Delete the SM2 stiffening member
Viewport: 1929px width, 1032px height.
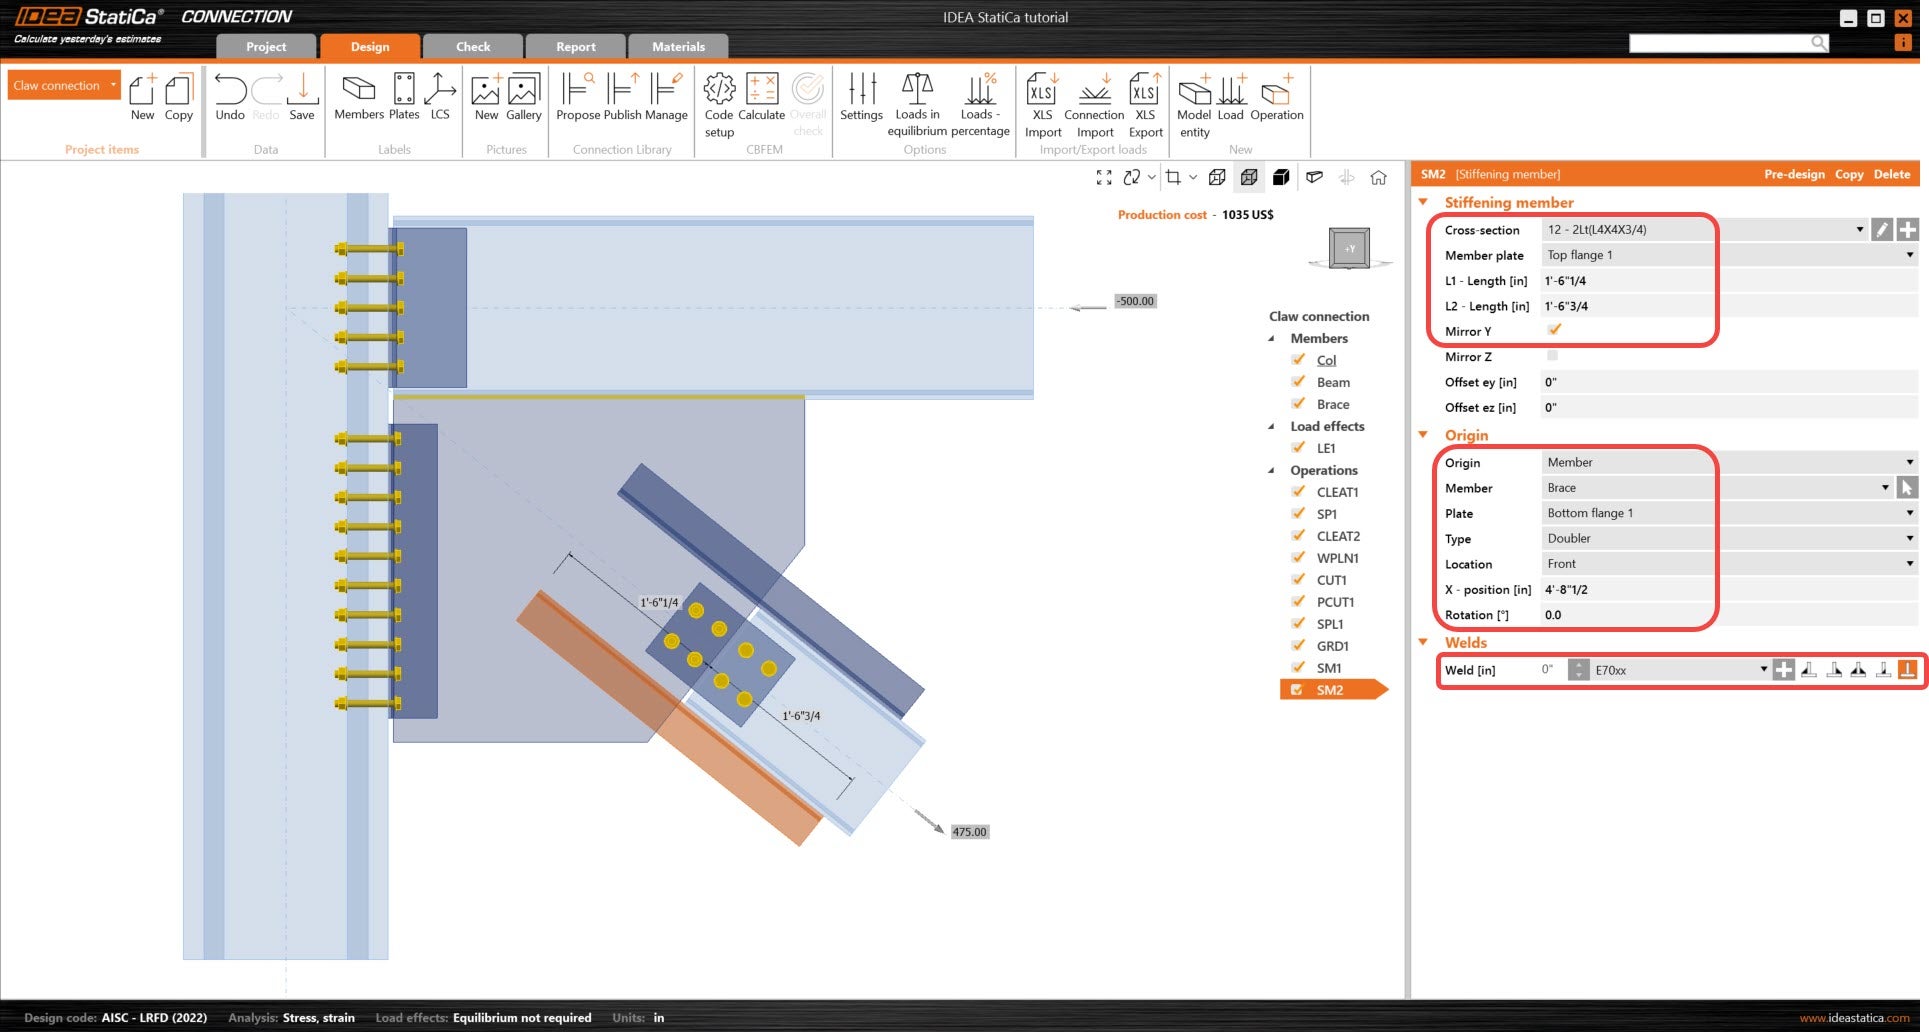1891,174
